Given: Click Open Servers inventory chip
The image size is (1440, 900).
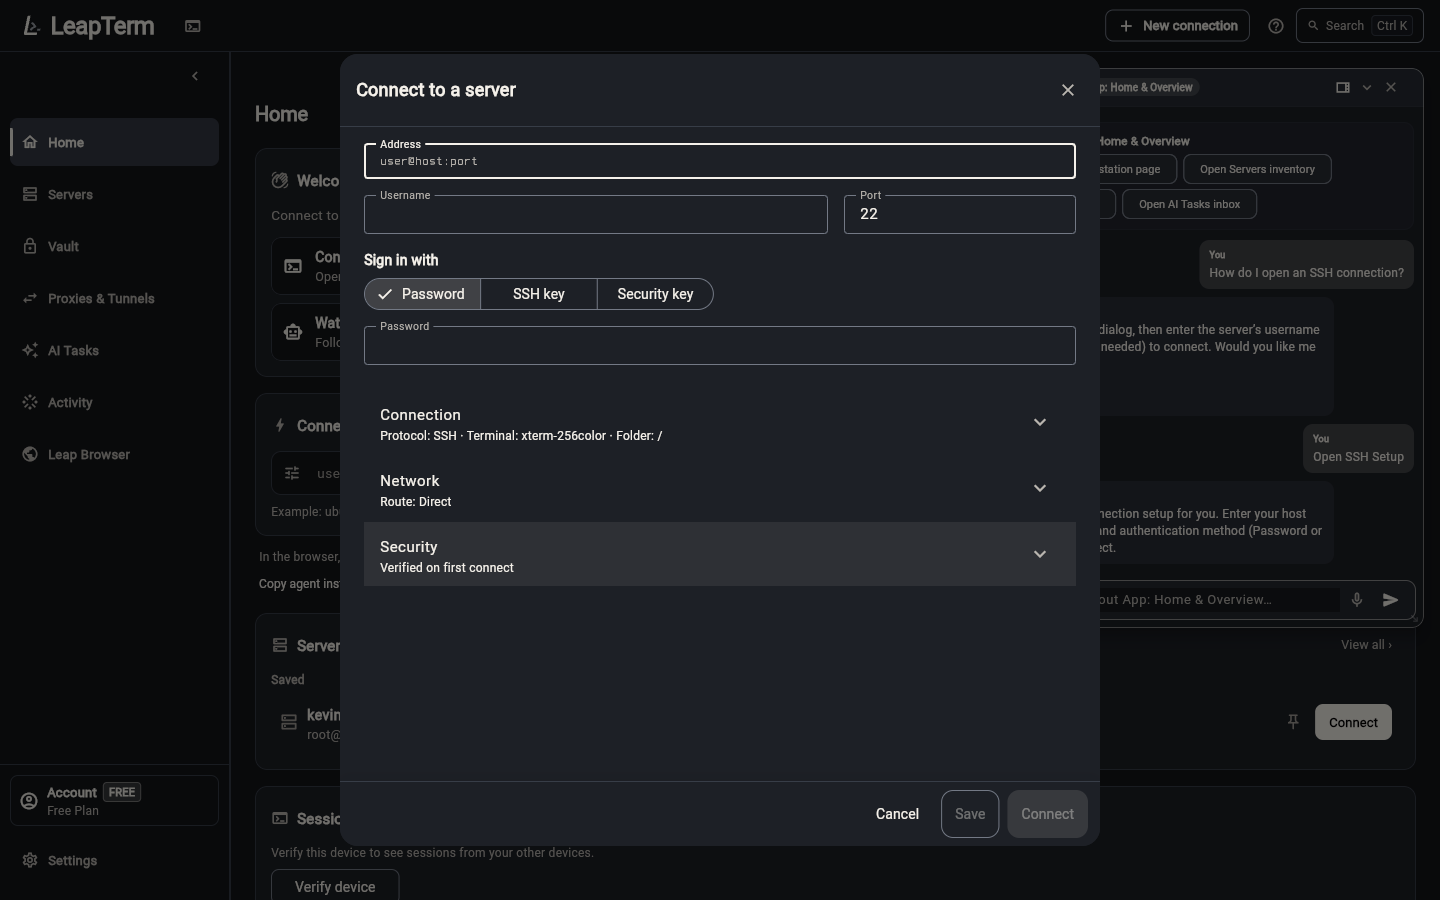Looking at the screenshot, I should [1257, 169].
